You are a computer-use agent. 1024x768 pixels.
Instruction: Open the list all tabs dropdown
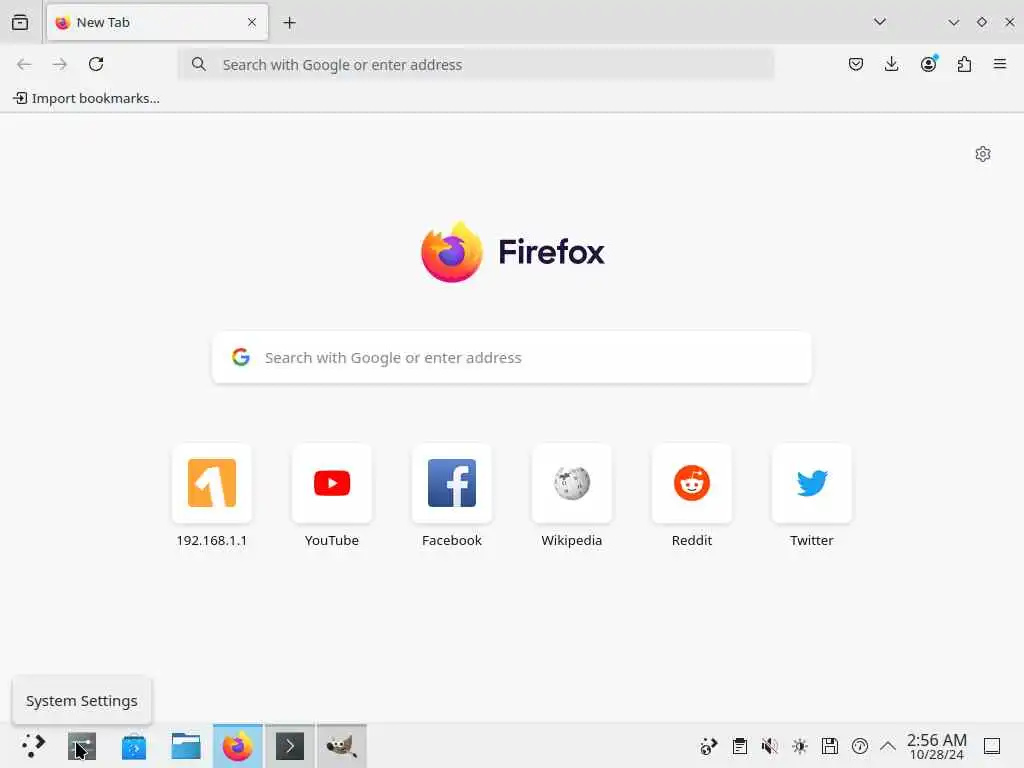[880, 22]
